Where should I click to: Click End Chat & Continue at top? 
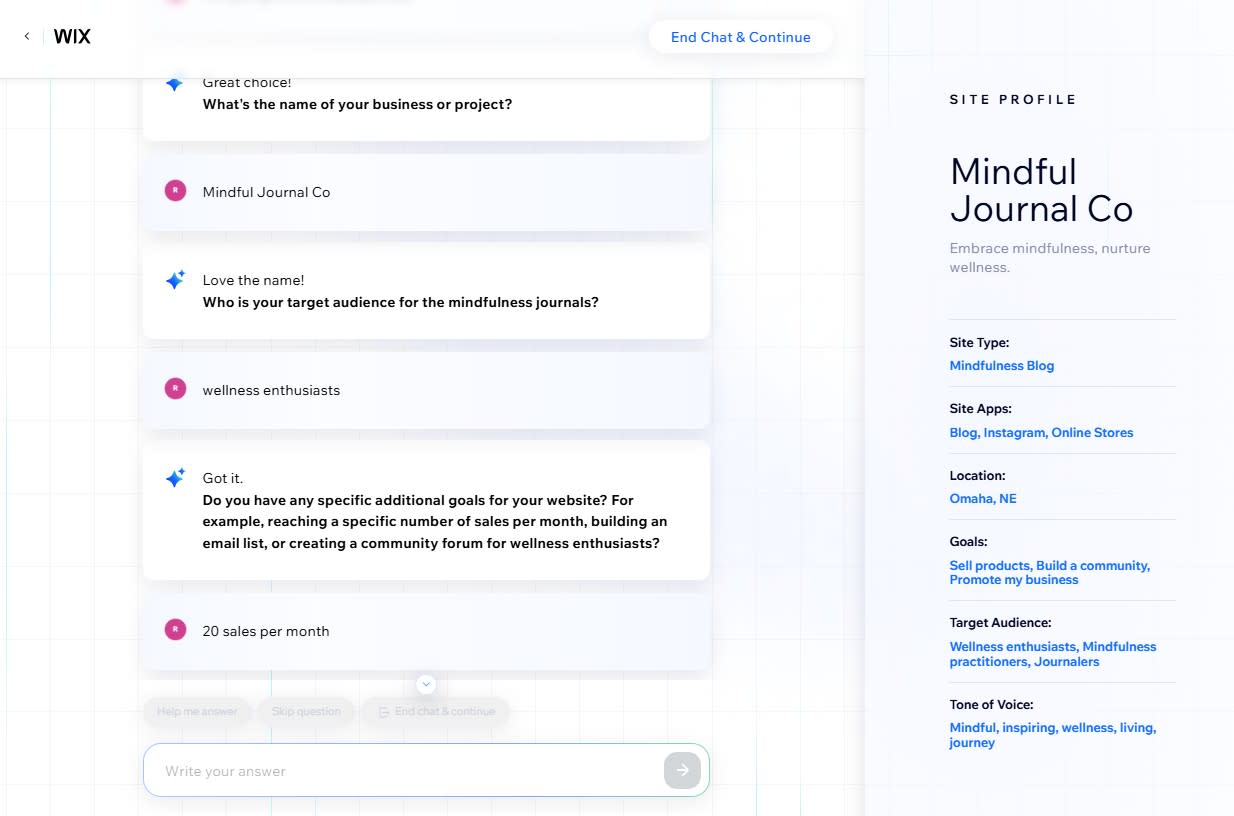740,37
